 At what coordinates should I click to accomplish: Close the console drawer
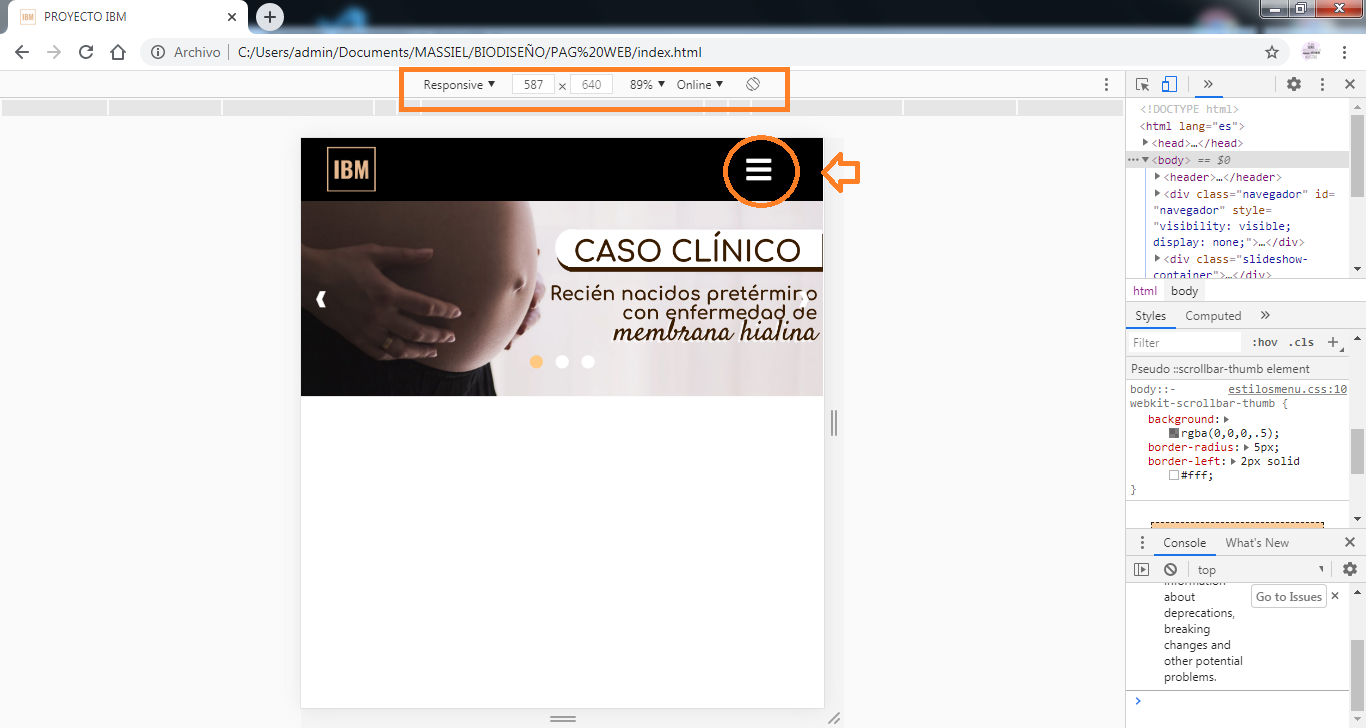1350,542
